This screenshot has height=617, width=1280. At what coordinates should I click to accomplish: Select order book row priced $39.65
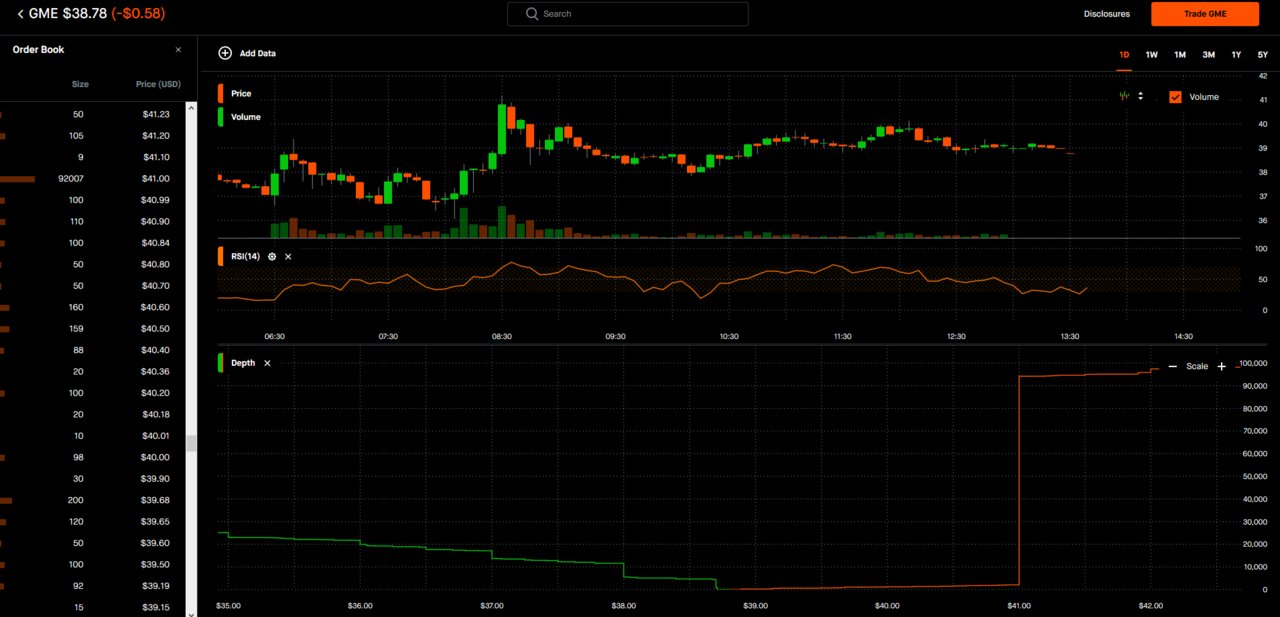tap(93, 522)
